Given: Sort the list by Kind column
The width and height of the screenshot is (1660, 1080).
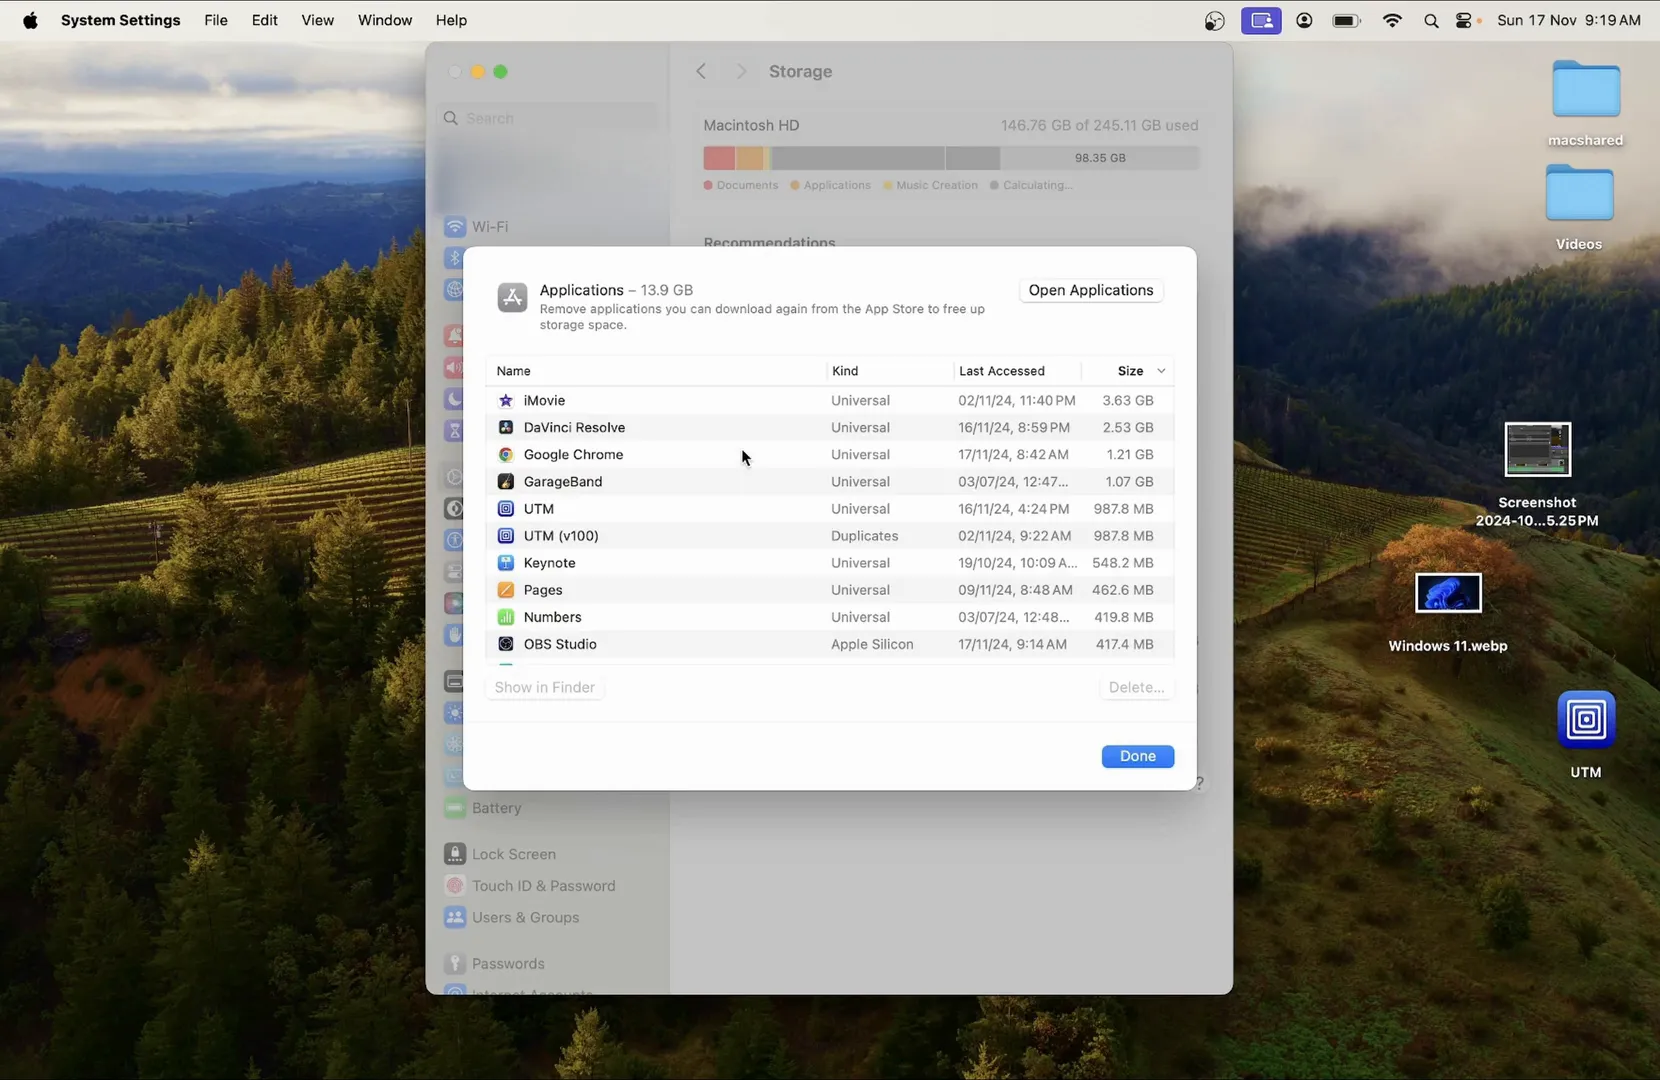Looking at the screenshot, I should click(889, 371).
